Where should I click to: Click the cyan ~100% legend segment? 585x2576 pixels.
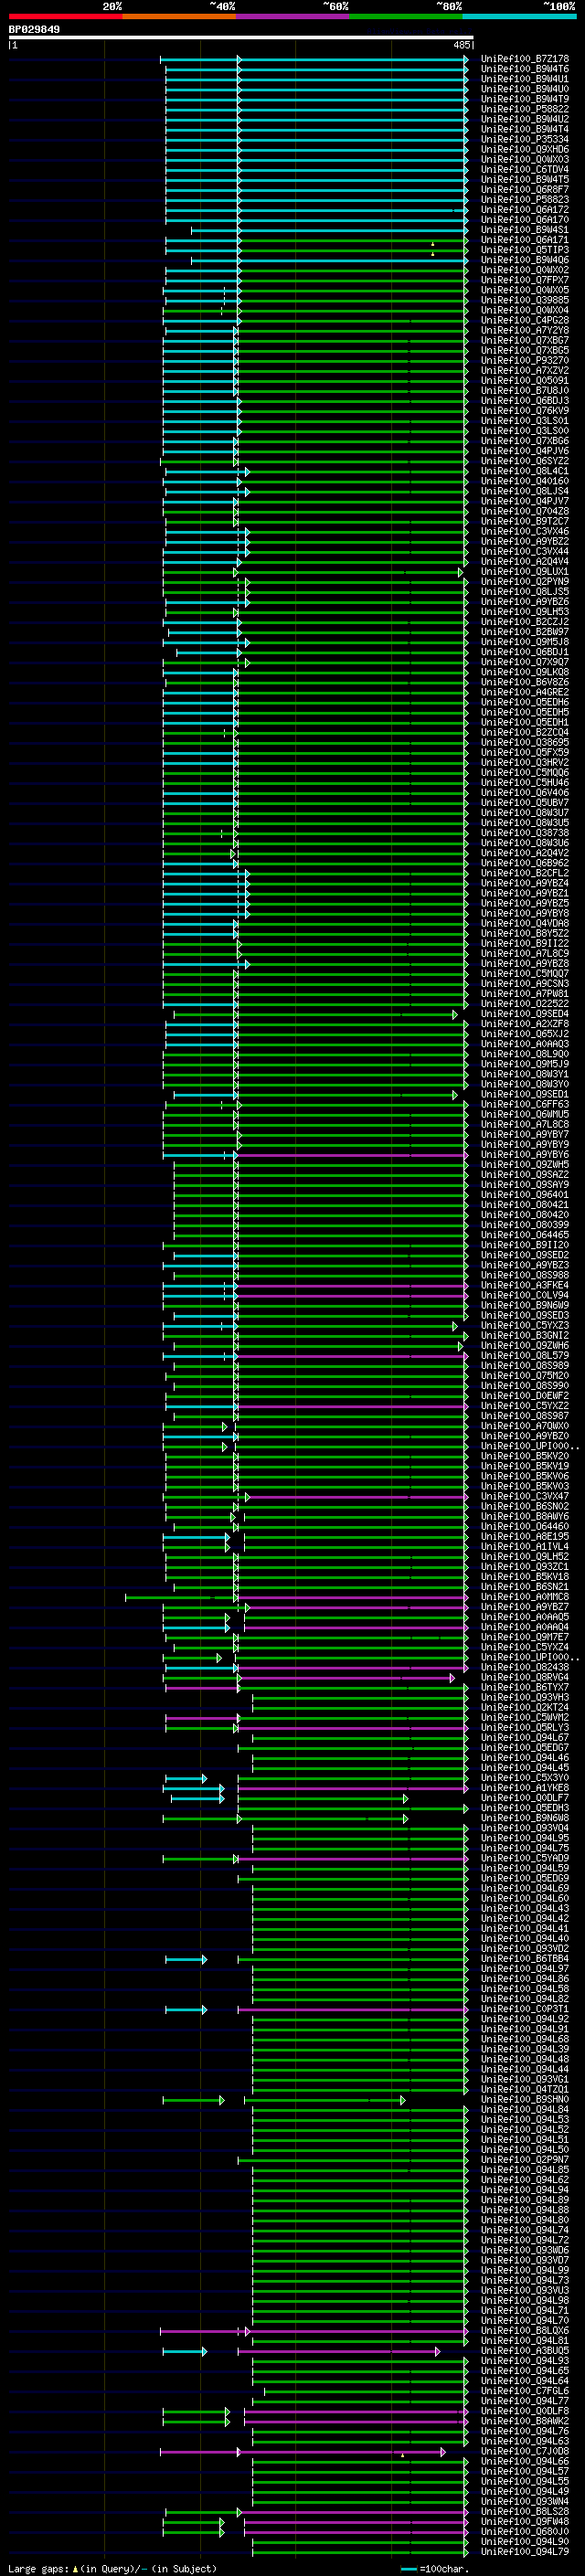520,16
